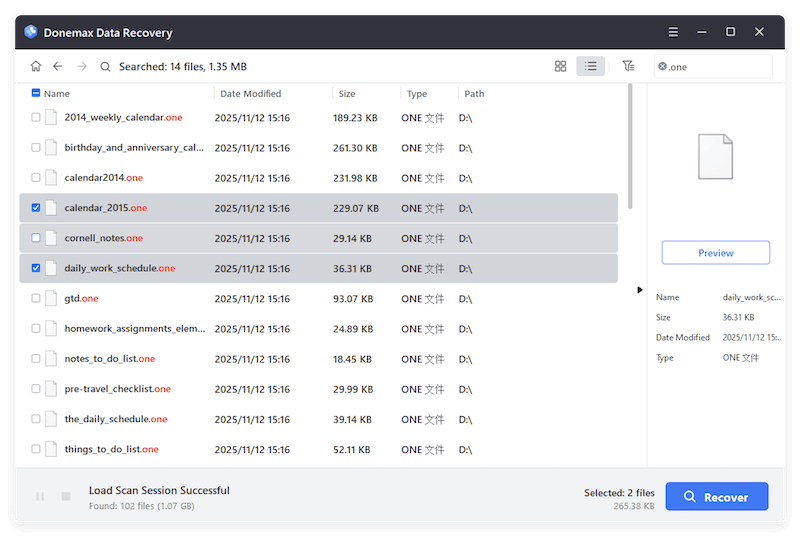This screenshot has width=800, height=538.
Task: Switch to list view
Action: [x=590, y=66]
